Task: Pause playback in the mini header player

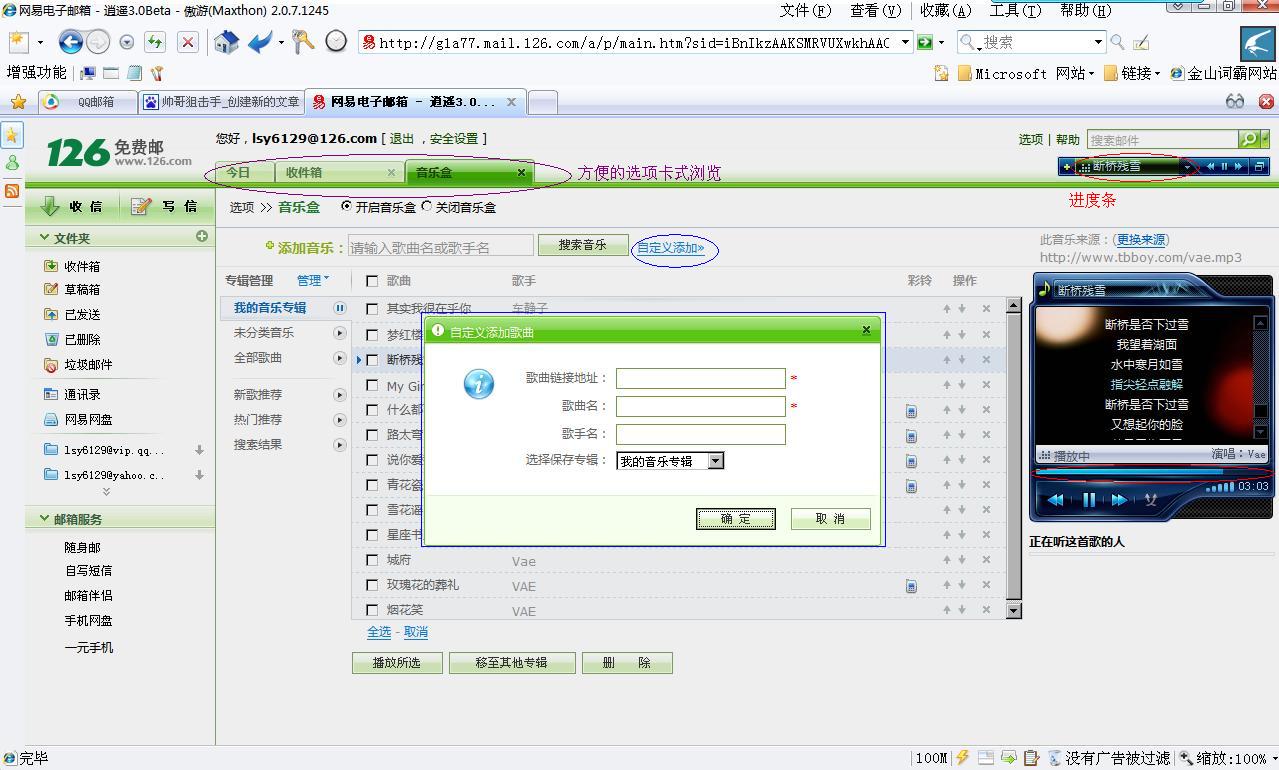Action: 1224,167
